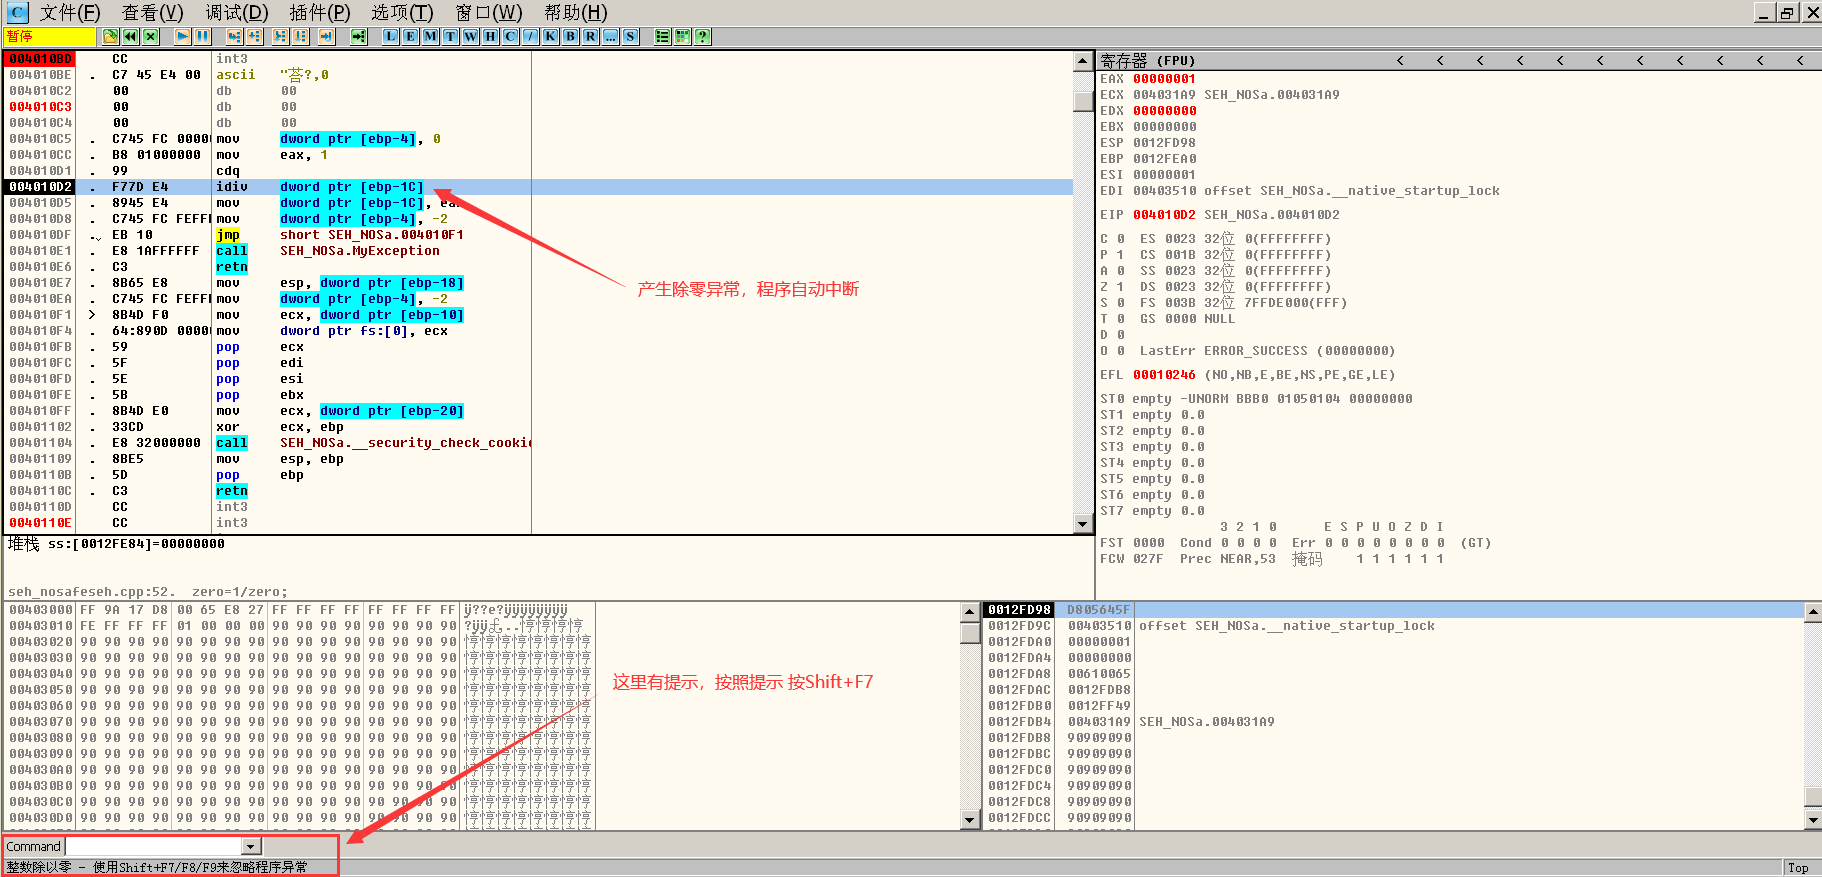This screenshot has height=877, width=1822.
Task: Click the Run program play icon
Action: pos(182,37)
